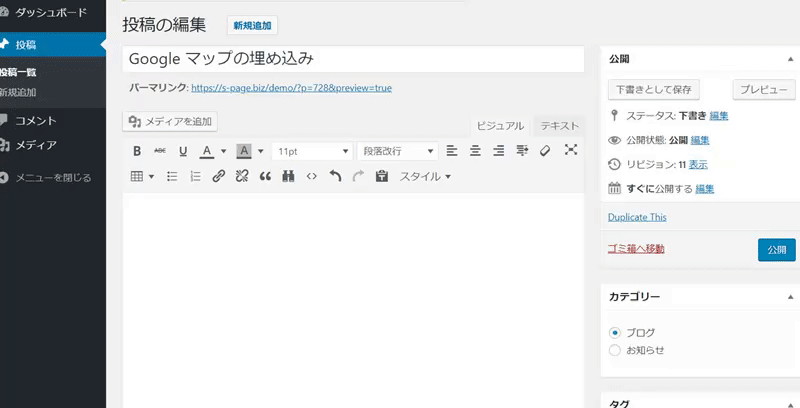The image size is (800, 408).
Task: Switch to ビジュアル editor tab
Action: [501, 126]
